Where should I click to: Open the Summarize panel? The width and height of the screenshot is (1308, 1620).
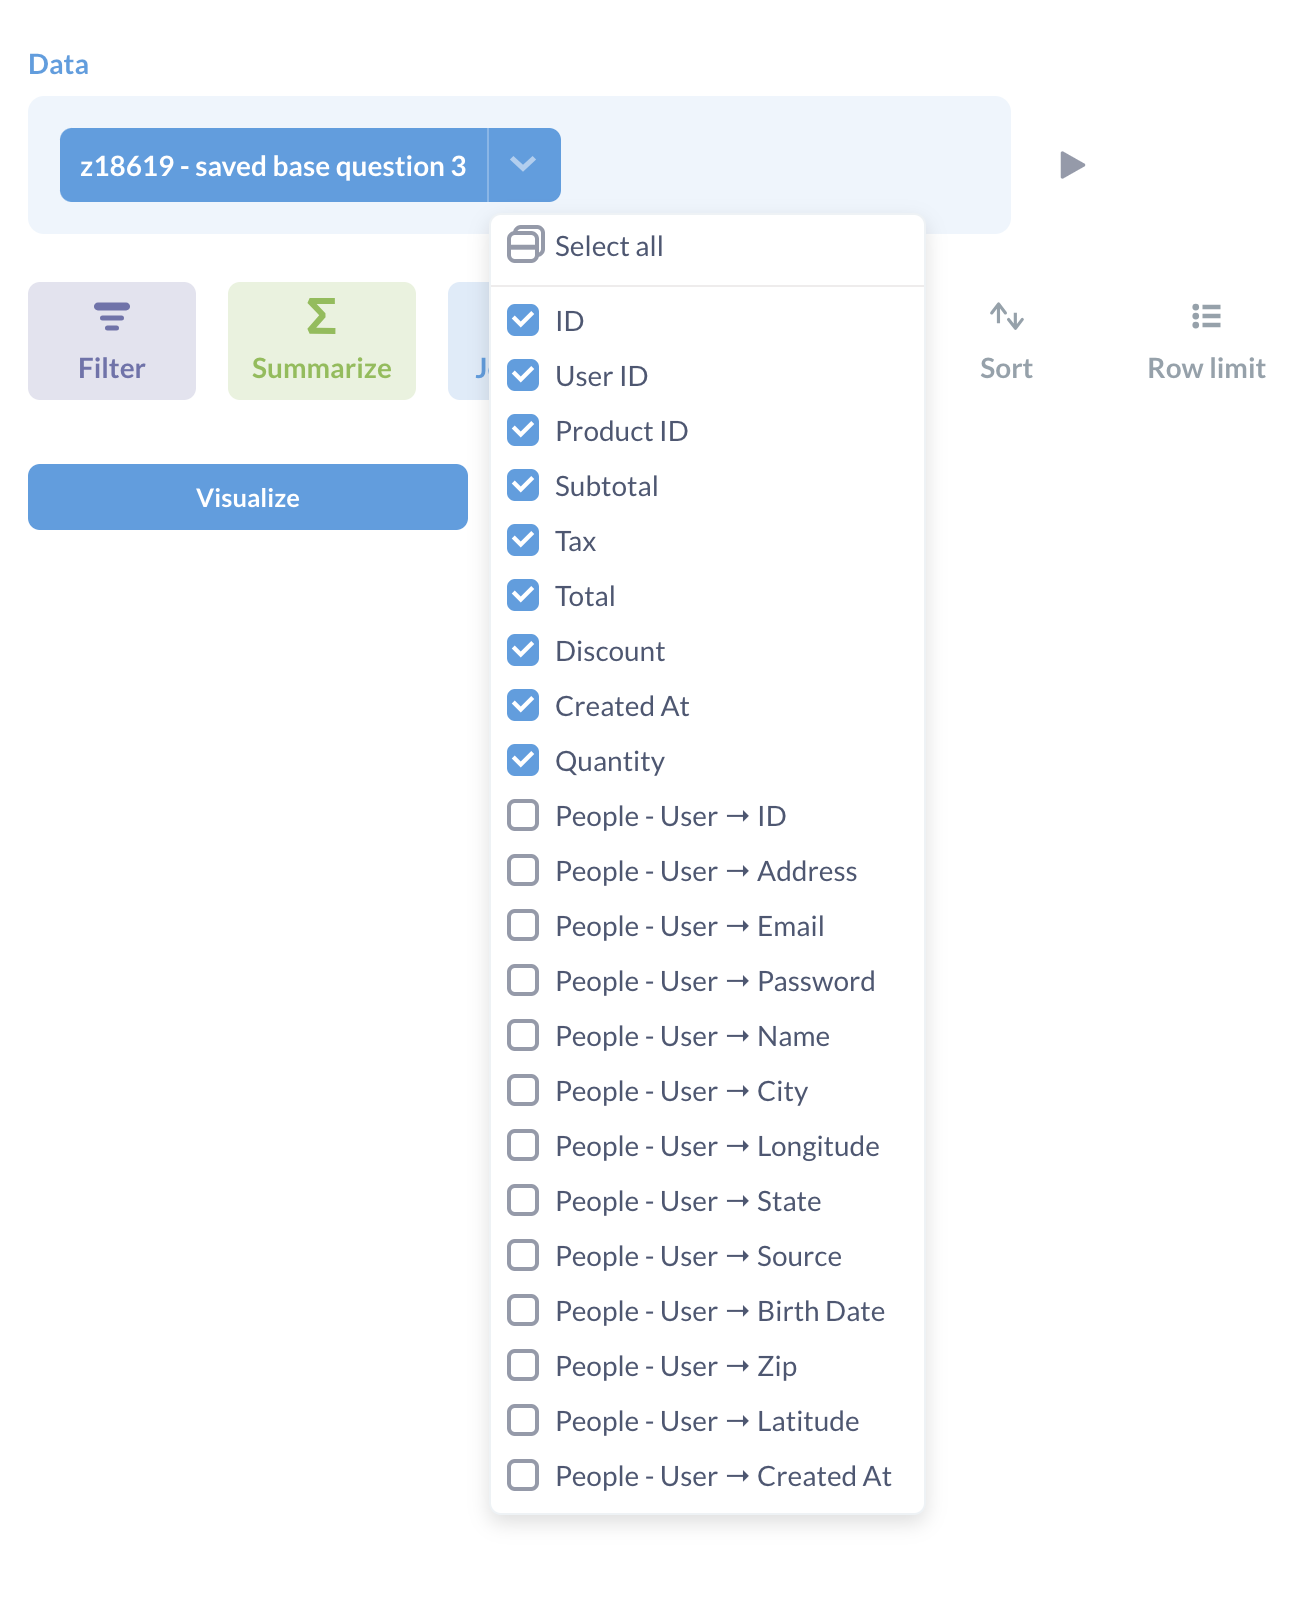[321, 340]
